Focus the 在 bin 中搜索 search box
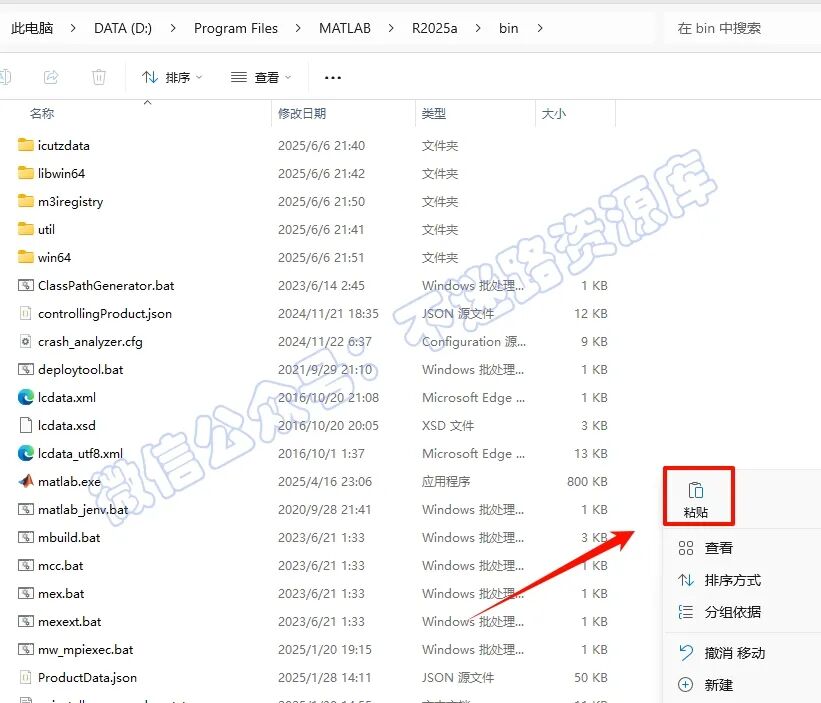 [744, 28]
